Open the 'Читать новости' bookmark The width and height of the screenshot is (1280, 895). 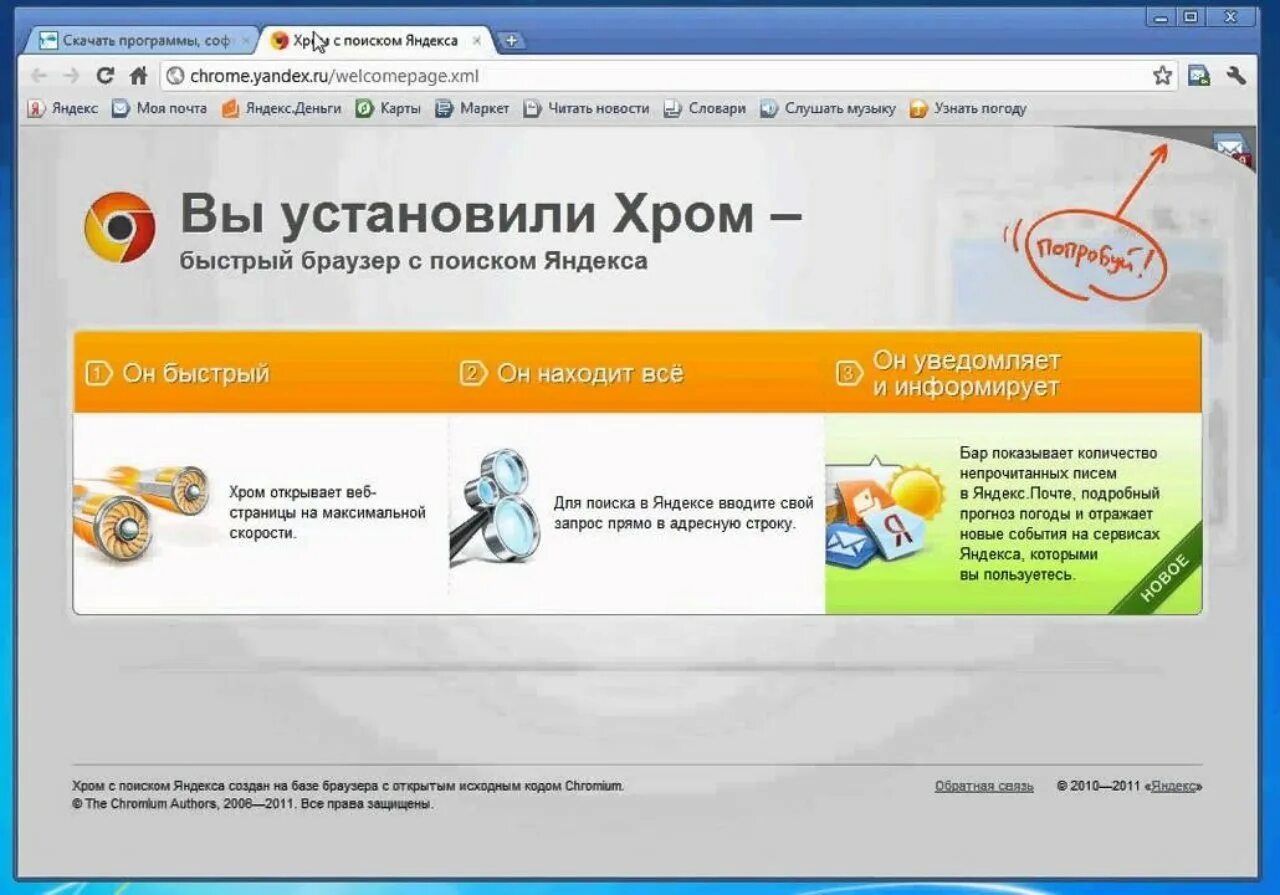[x=586, y=108]
